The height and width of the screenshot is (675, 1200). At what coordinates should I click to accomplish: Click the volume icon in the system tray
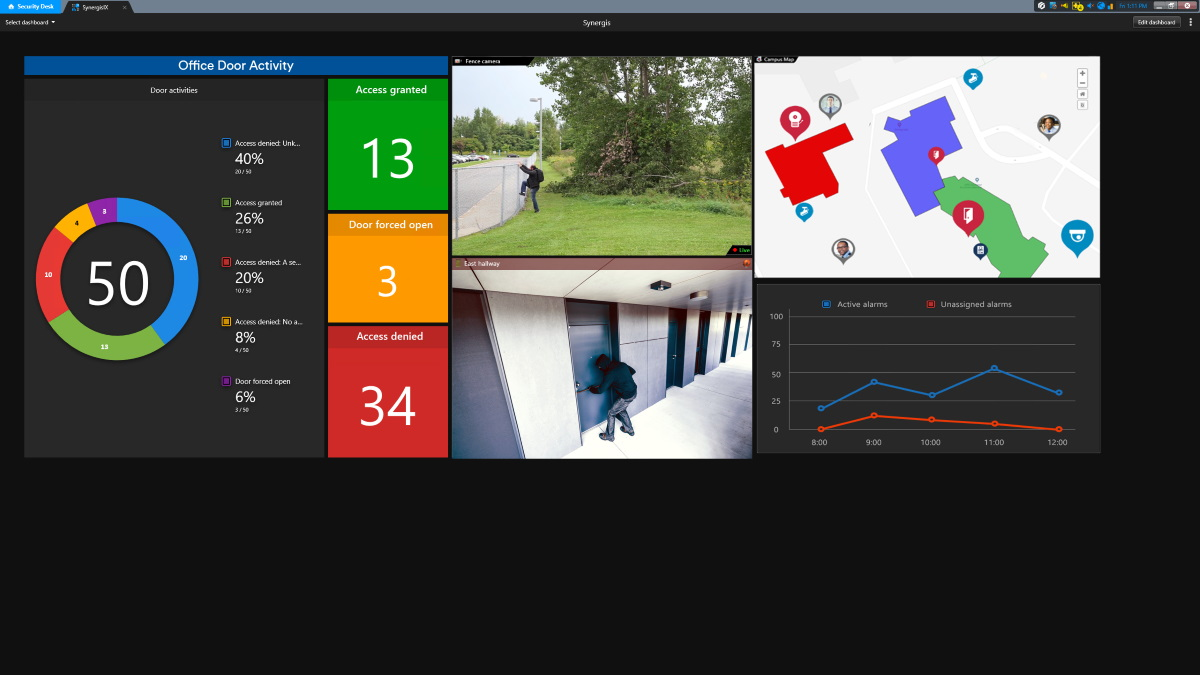1090,5
